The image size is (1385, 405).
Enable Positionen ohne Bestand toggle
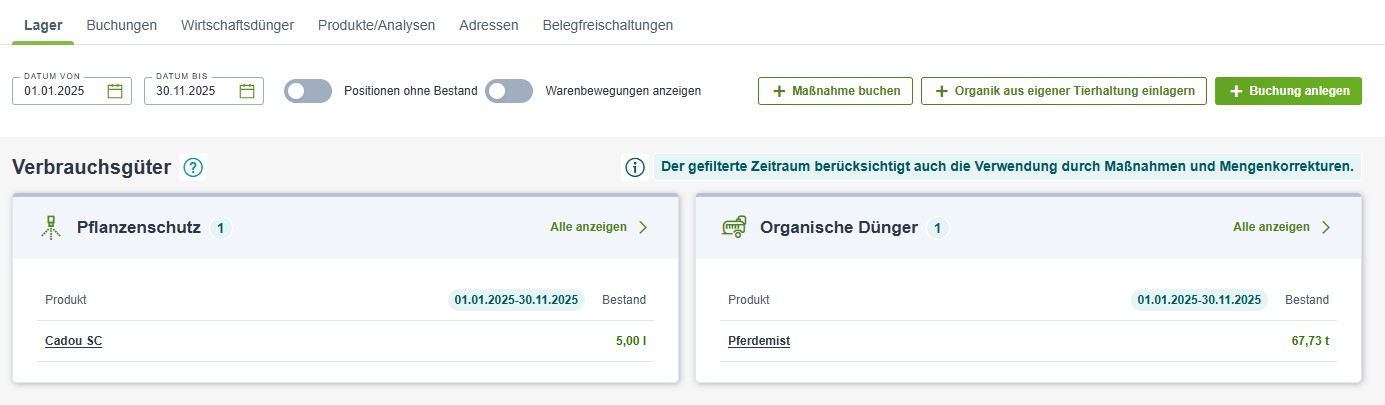coord(307,91)
